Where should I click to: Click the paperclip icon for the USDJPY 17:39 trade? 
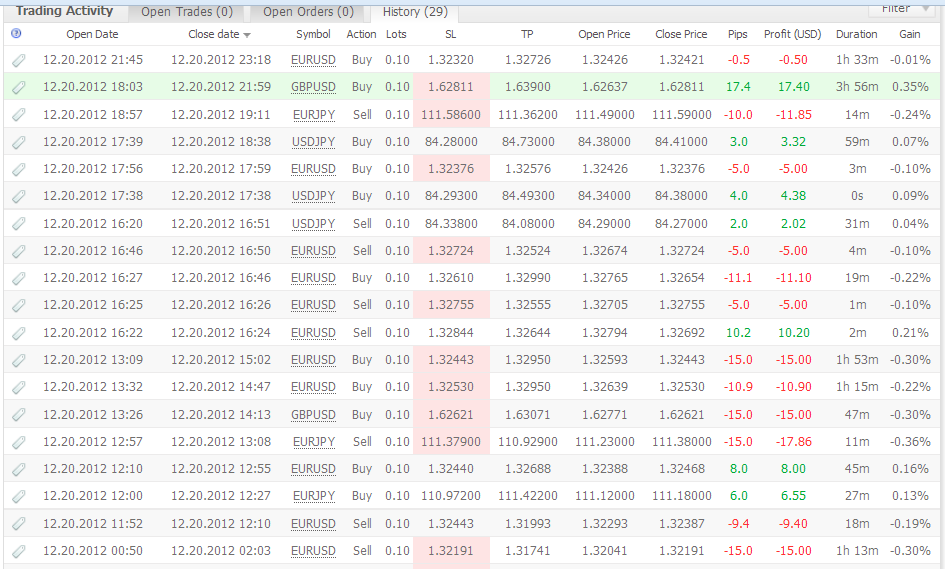tap(19, 142)
